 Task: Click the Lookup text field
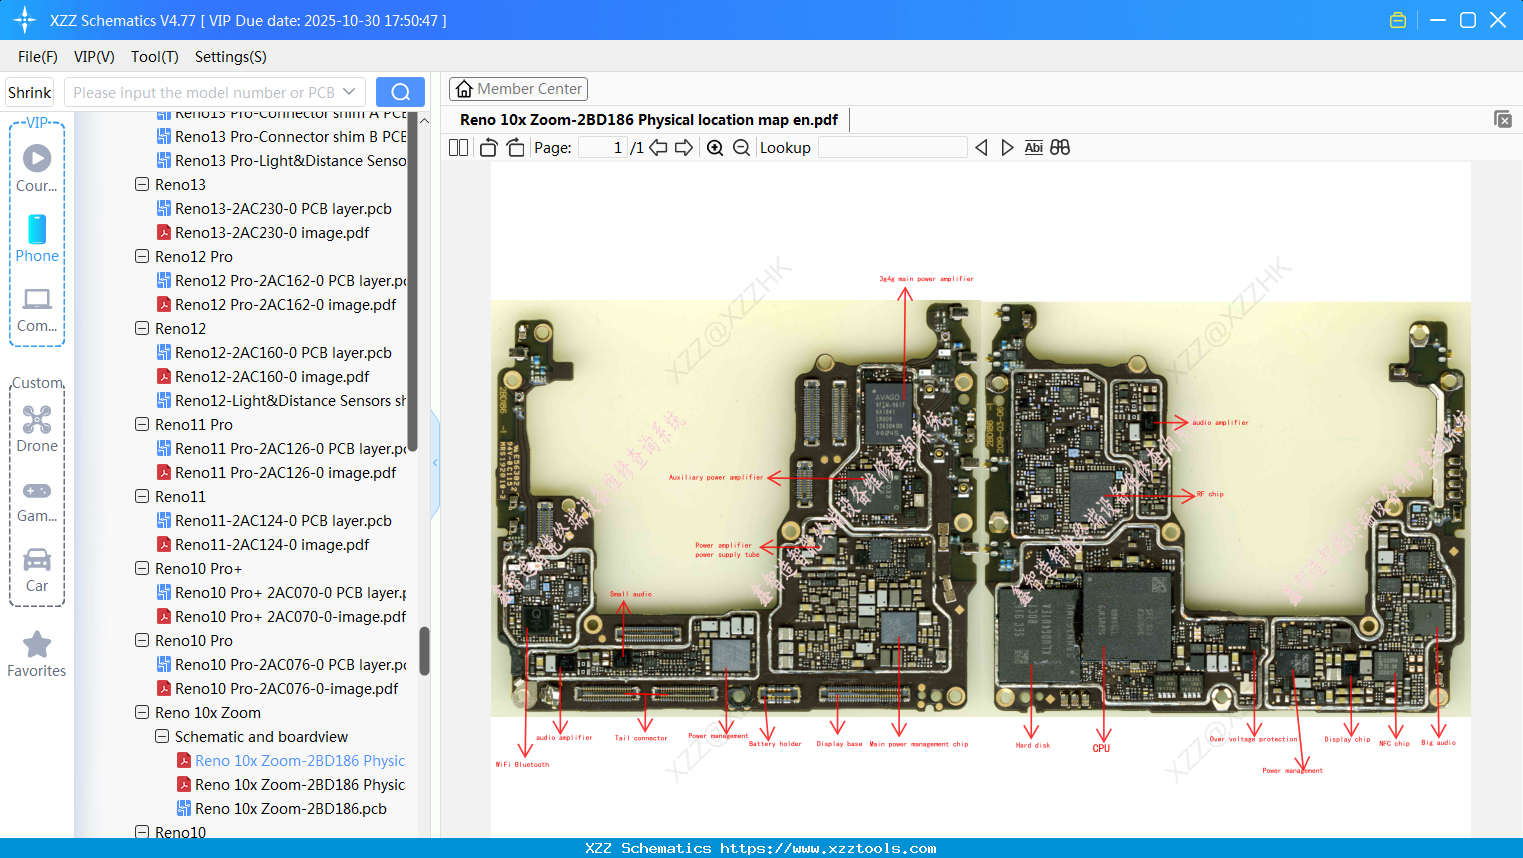click(892, 148)
